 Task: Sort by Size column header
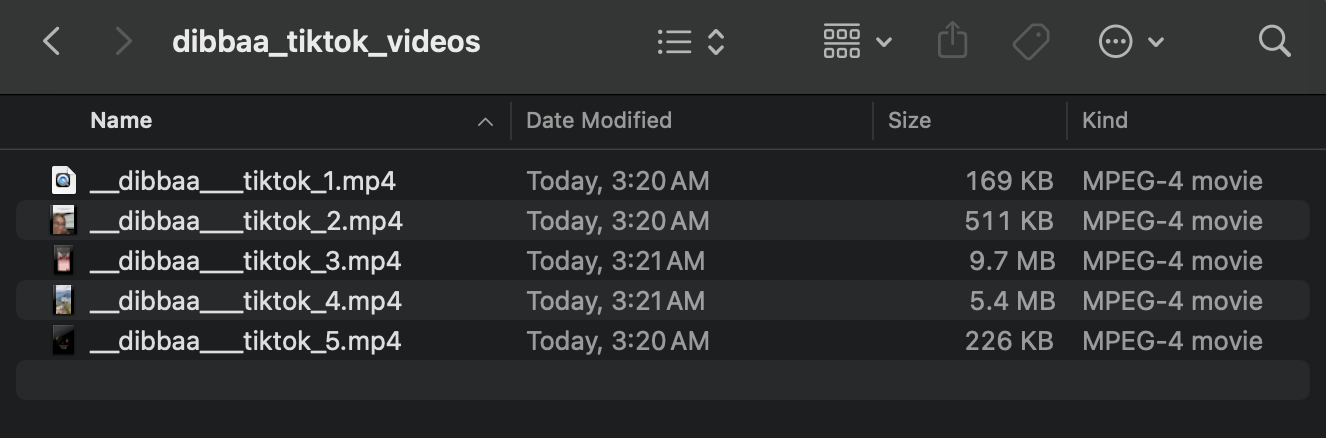pyautogui.click(x=909, y=121)
